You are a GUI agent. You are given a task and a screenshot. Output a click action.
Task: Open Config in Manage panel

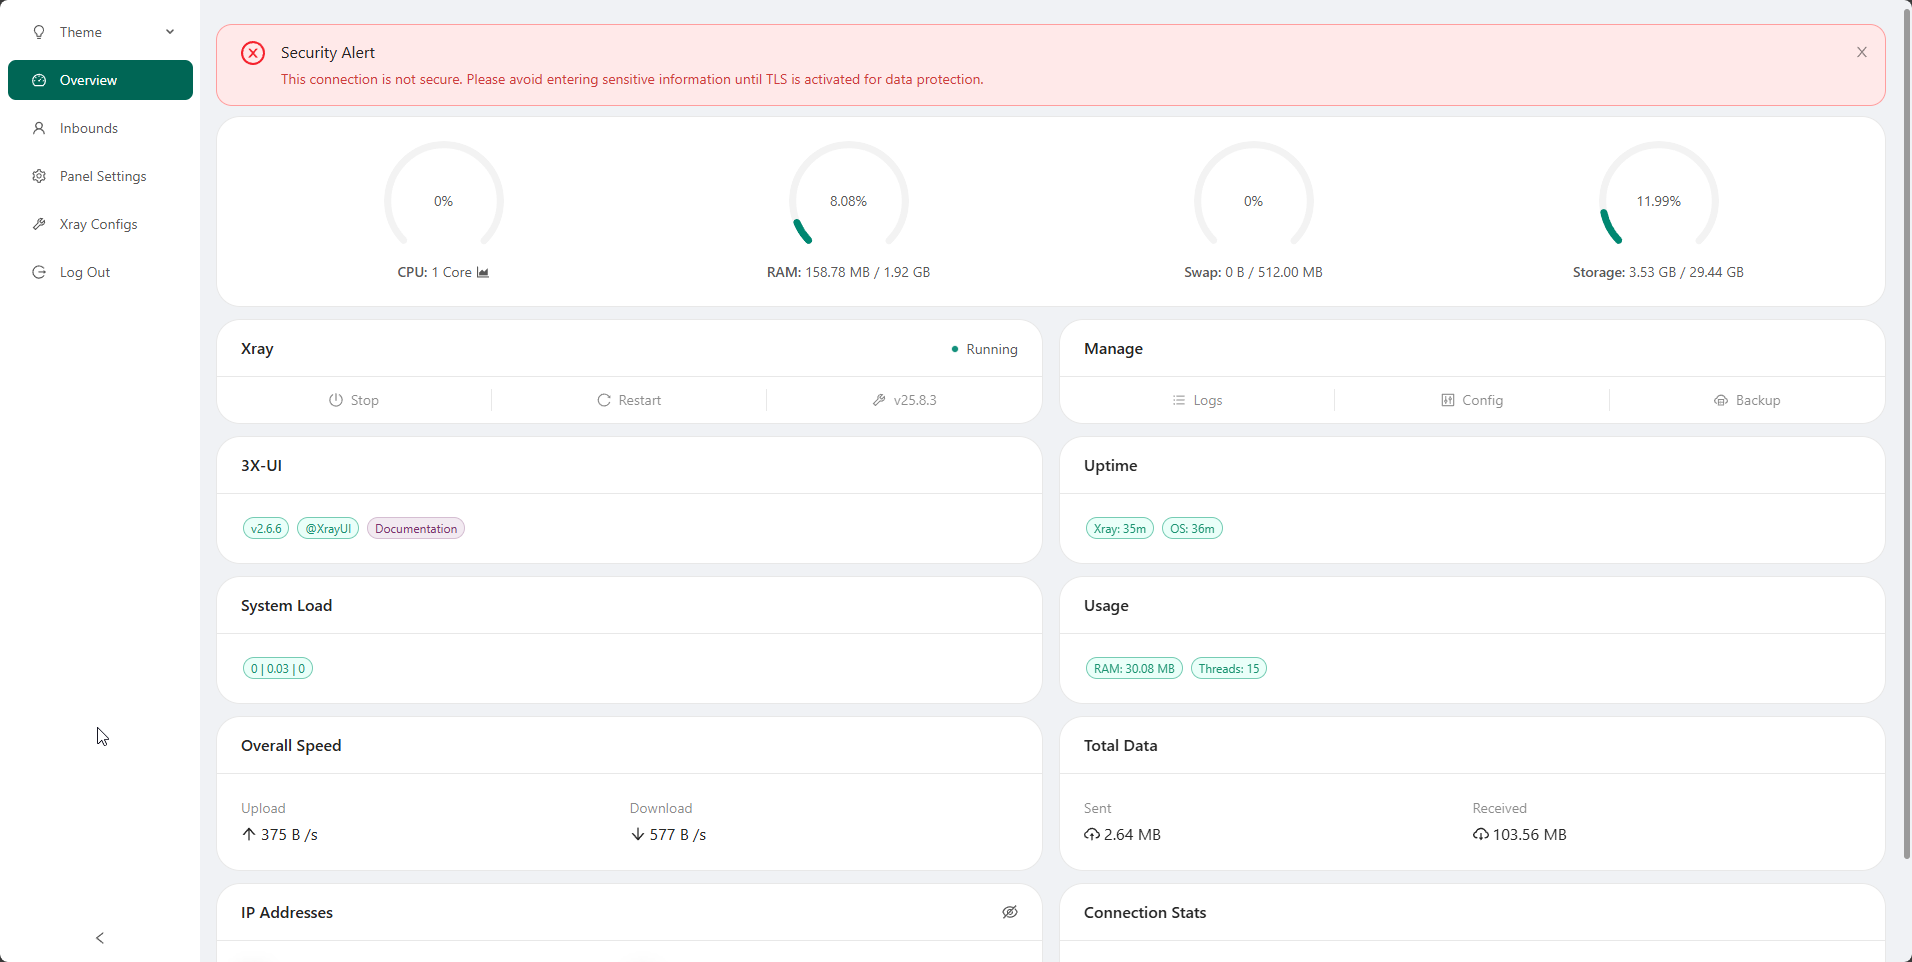[x=1472, y=400]
